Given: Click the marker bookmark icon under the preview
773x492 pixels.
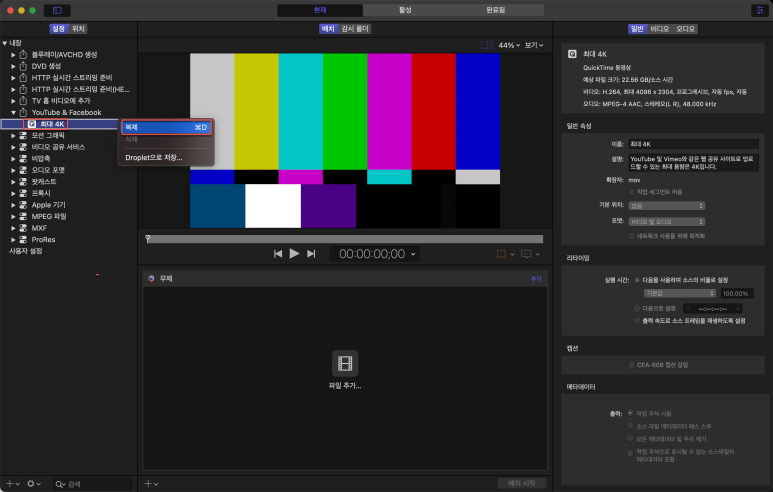Looking at the screenshot, I should [501, 254].
